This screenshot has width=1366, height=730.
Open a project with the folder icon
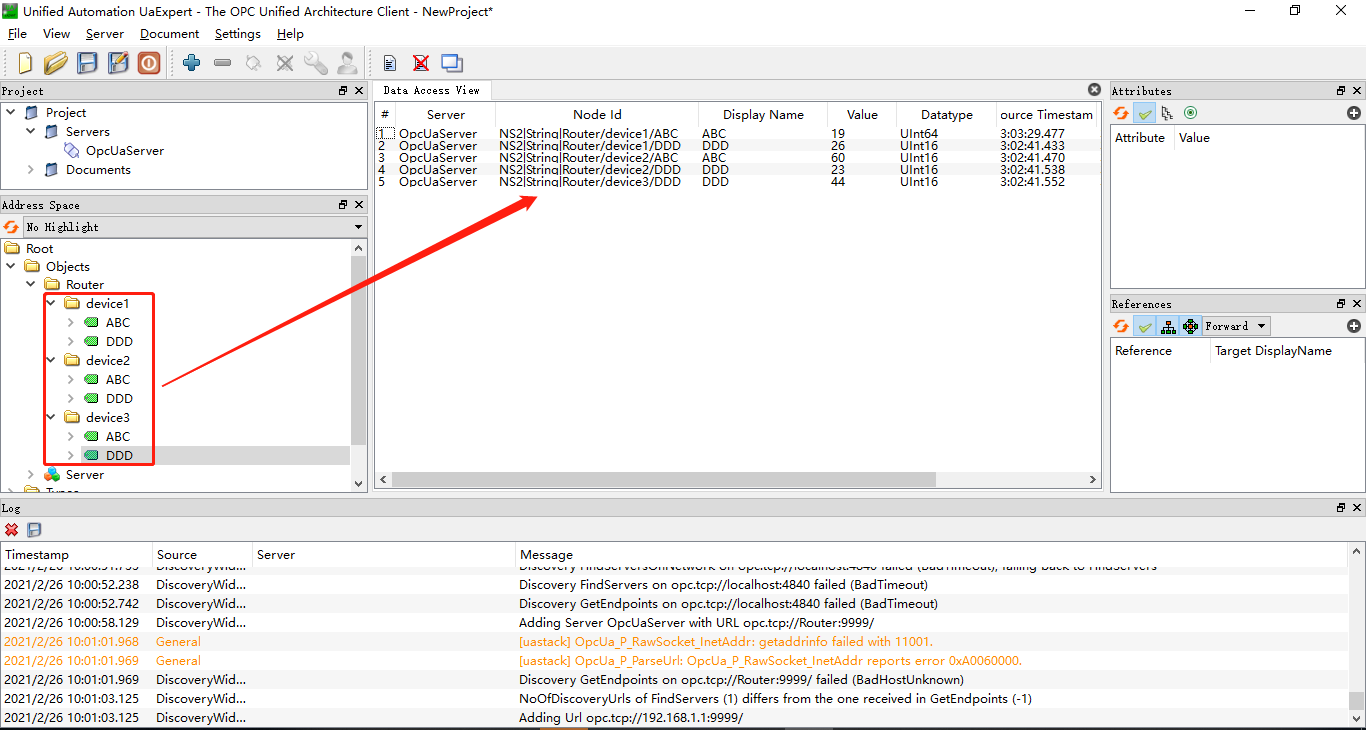point(56,63)
